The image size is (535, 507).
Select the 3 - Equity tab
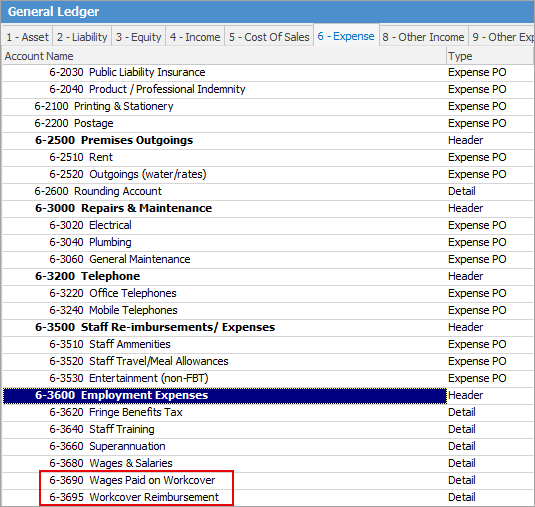138,37
